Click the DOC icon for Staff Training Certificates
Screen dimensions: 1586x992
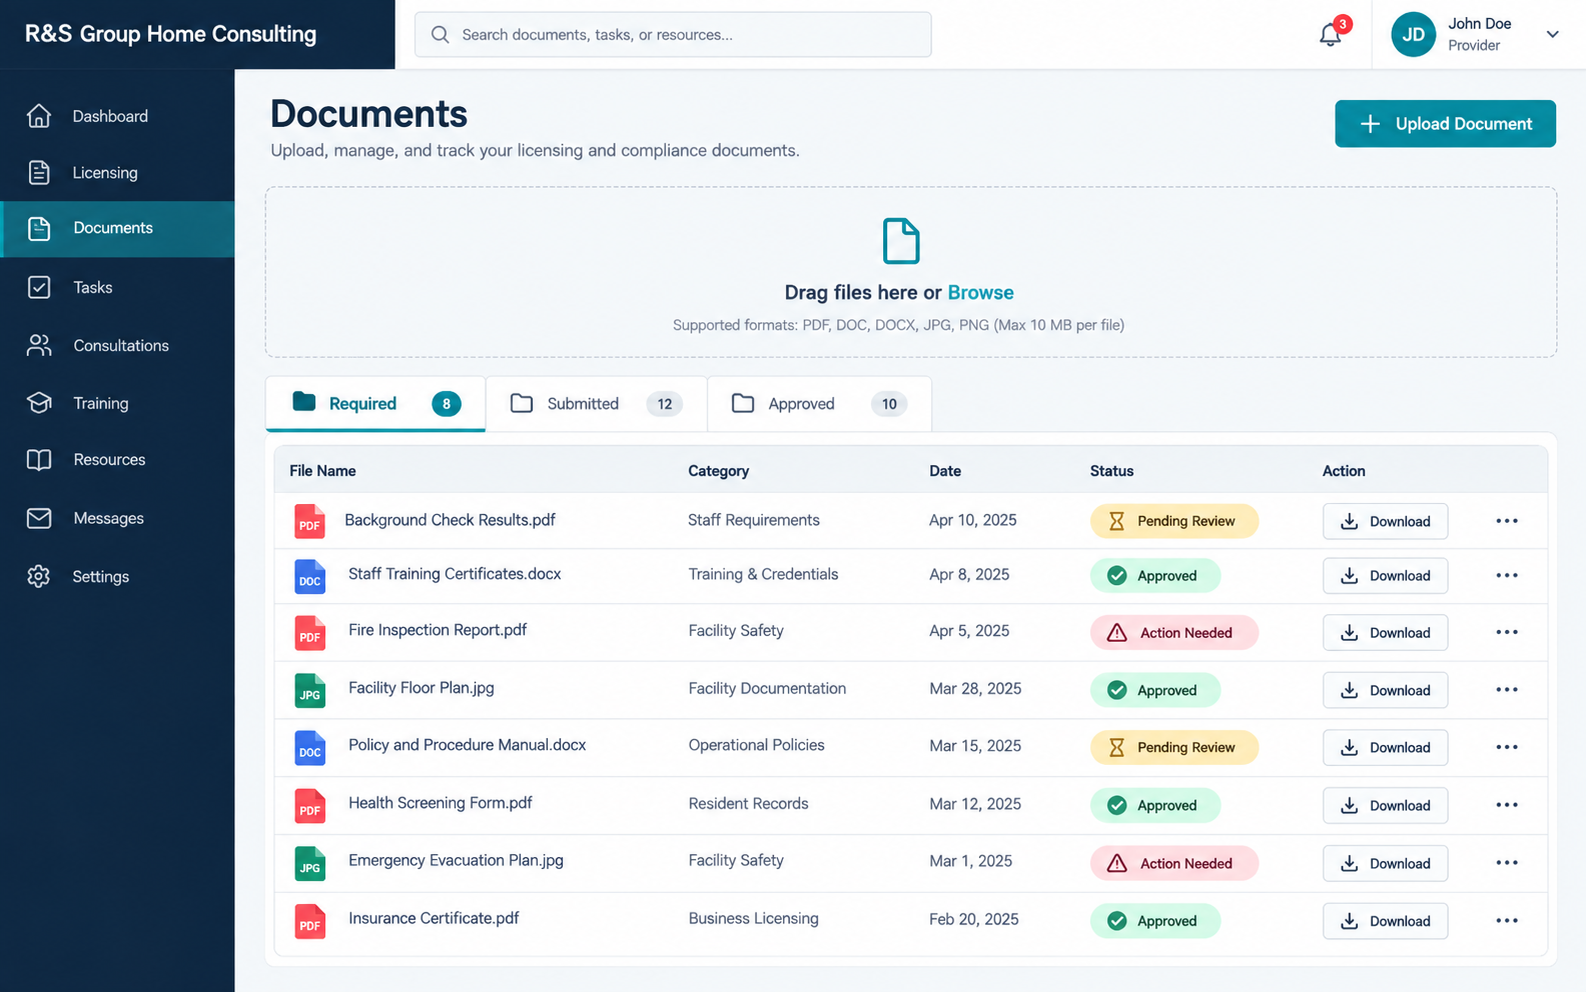[310, 577]
